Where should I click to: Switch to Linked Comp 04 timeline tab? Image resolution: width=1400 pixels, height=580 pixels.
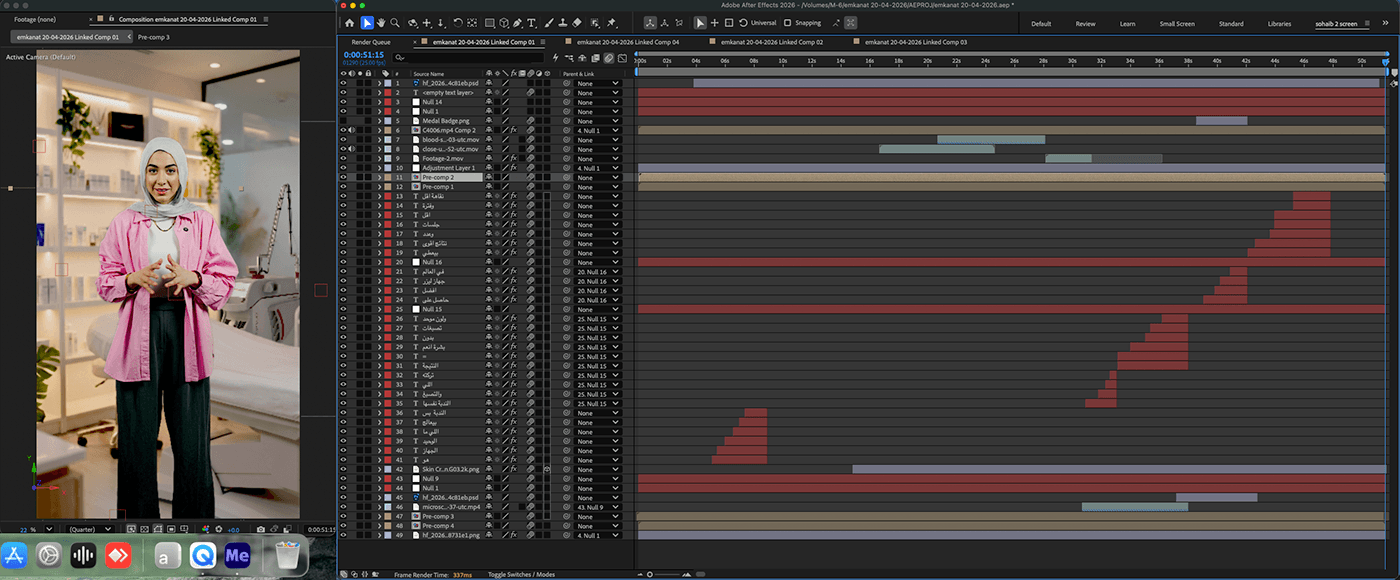[x=628, y=42]
